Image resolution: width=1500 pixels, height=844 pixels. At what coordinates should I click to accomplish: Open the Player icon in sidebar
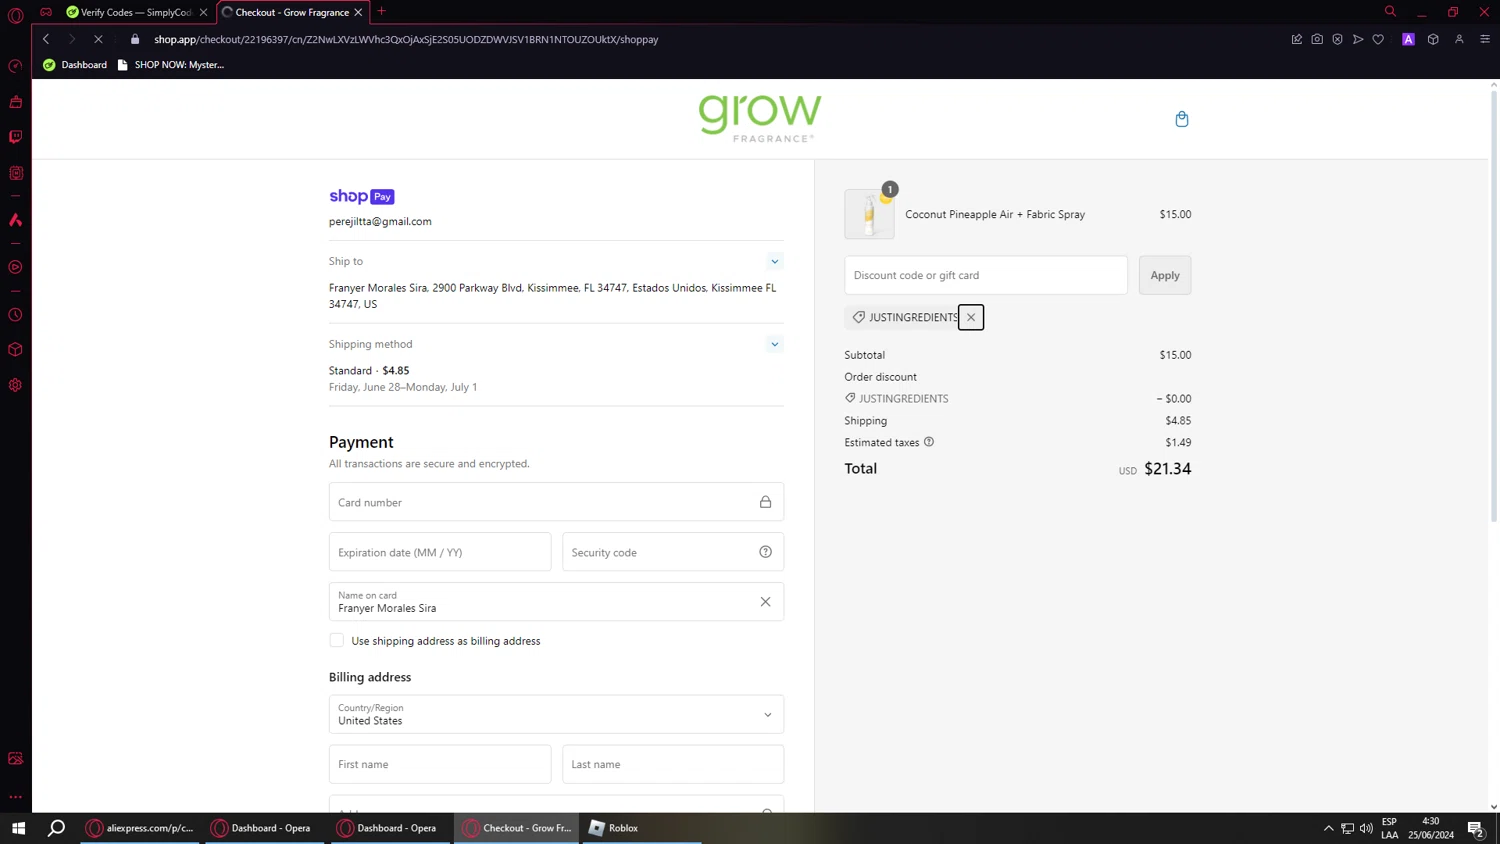(15, 267)
